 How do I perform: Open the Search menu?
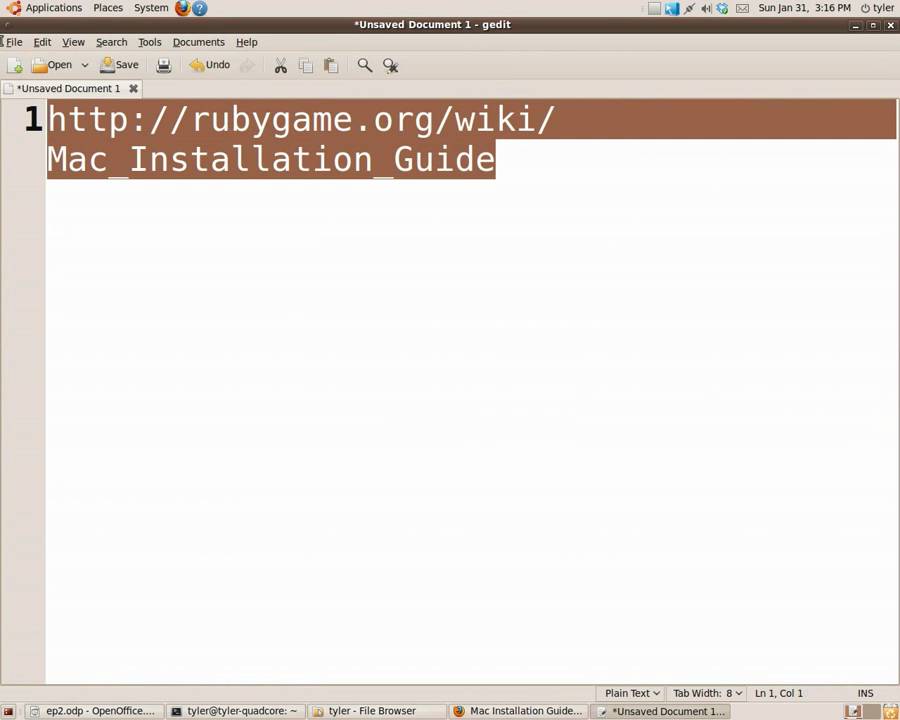pyautogui.click(x=111, y=42)
